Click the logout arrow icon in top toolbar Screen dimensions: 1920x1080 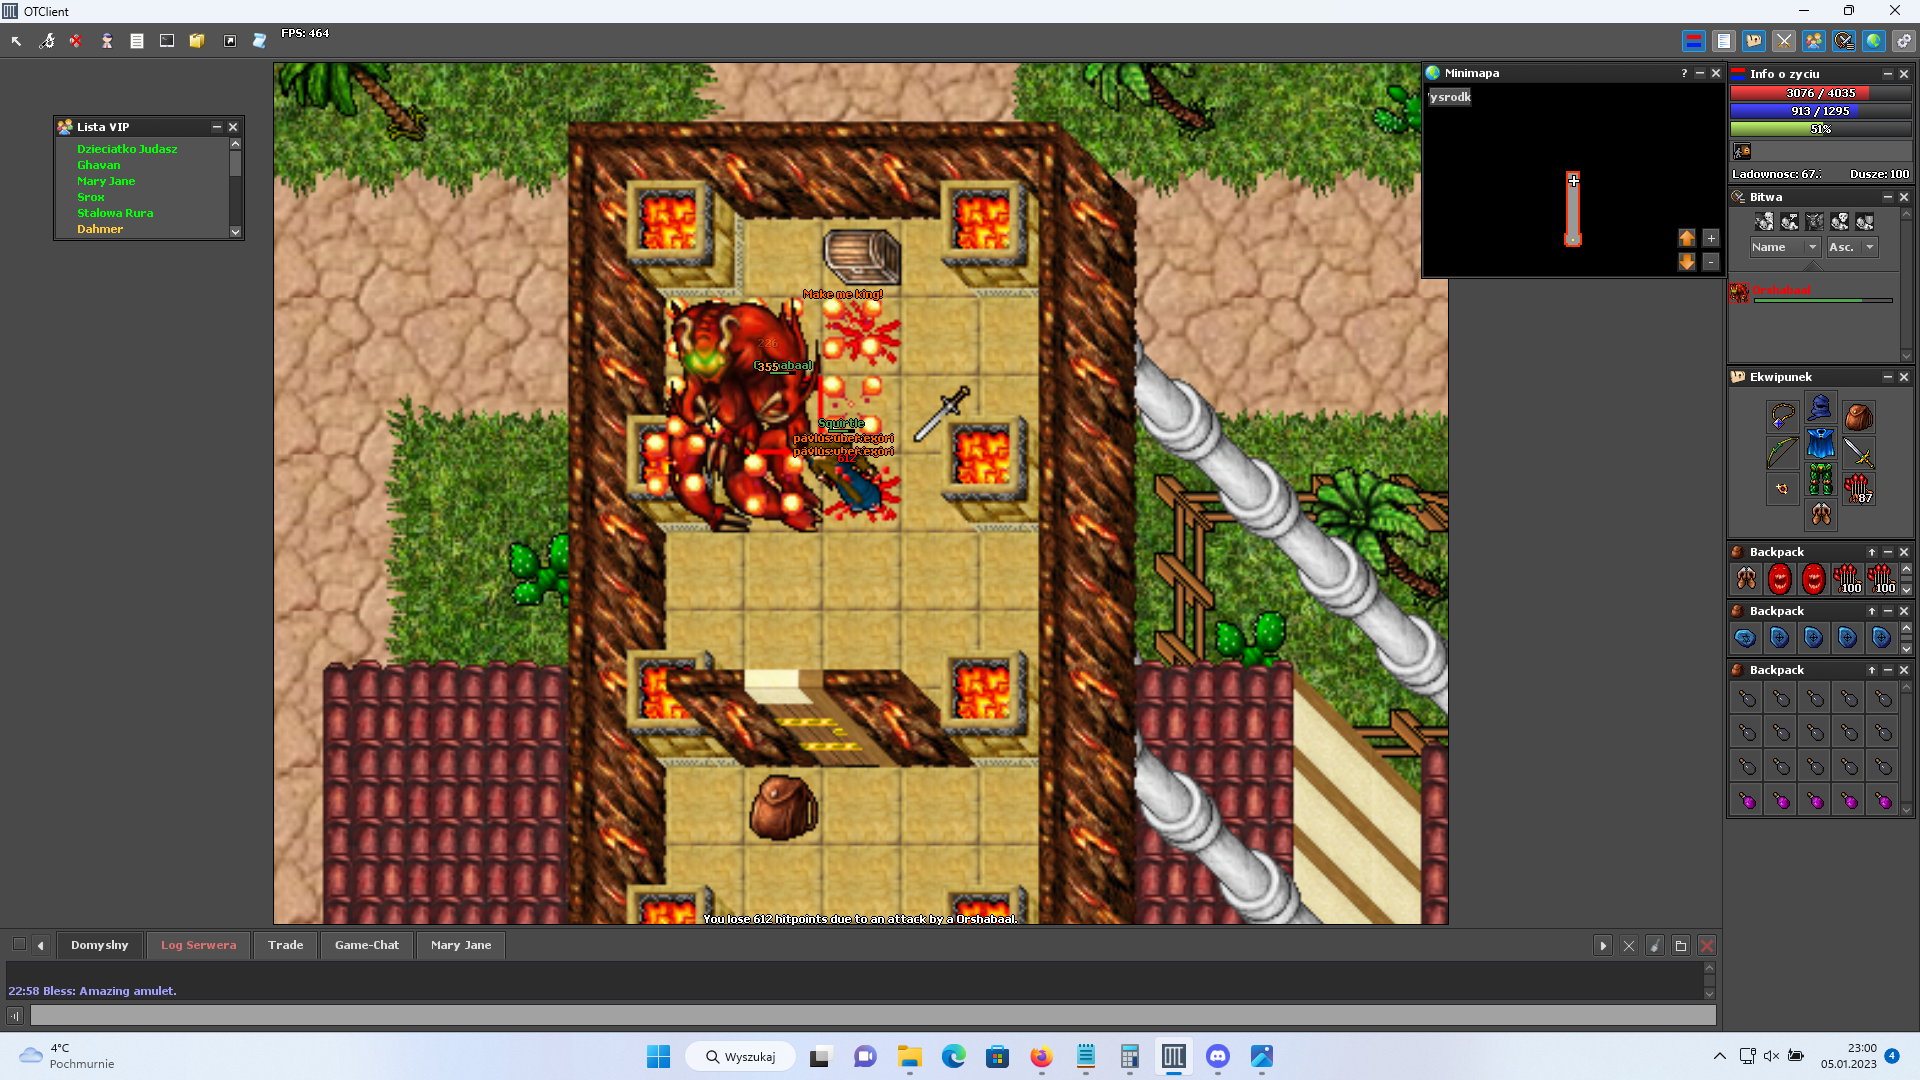17,41
